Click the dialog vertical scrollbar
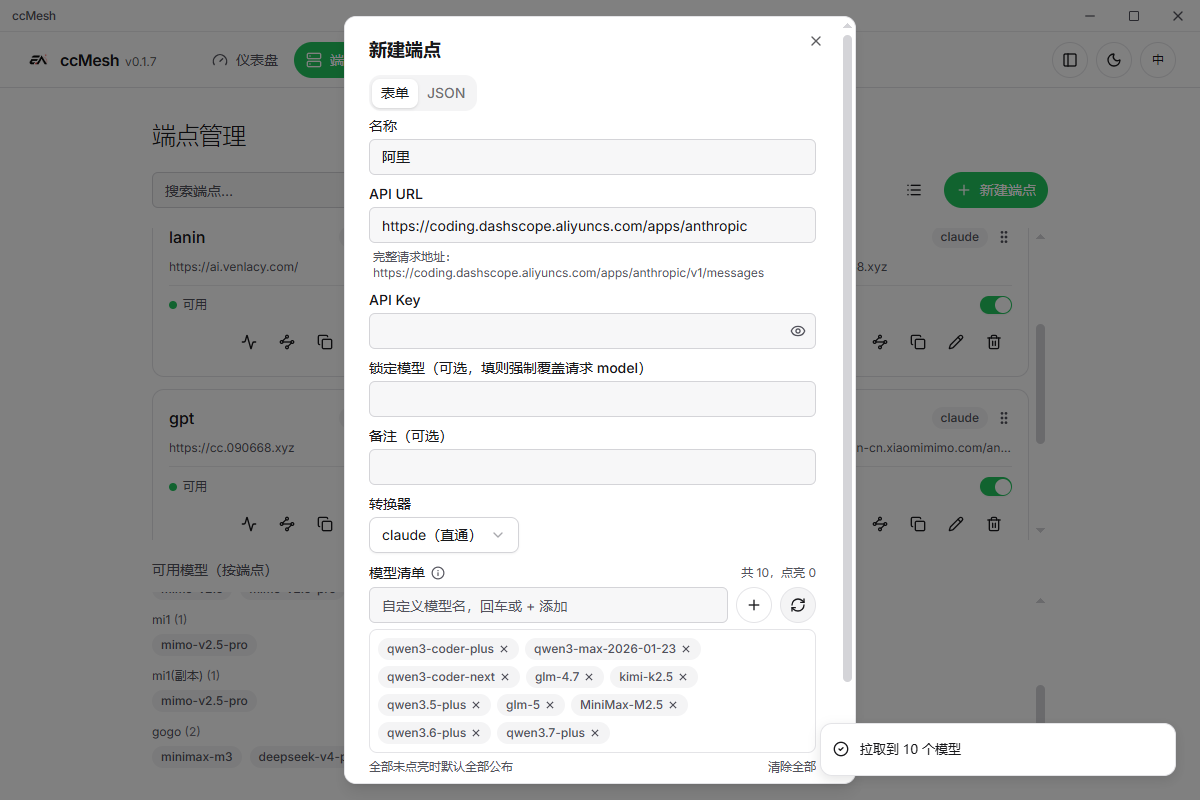This screenshot has width=1200, height=800. click(x=848, y=360)
